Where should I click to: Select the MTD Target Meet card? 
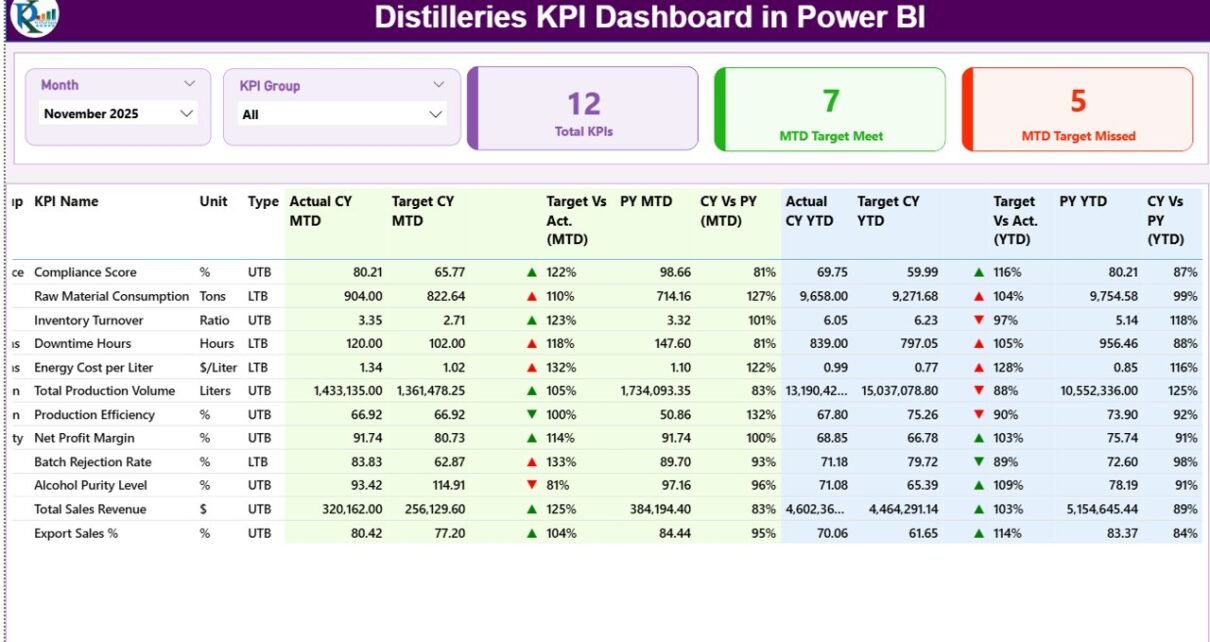point(830,109)
